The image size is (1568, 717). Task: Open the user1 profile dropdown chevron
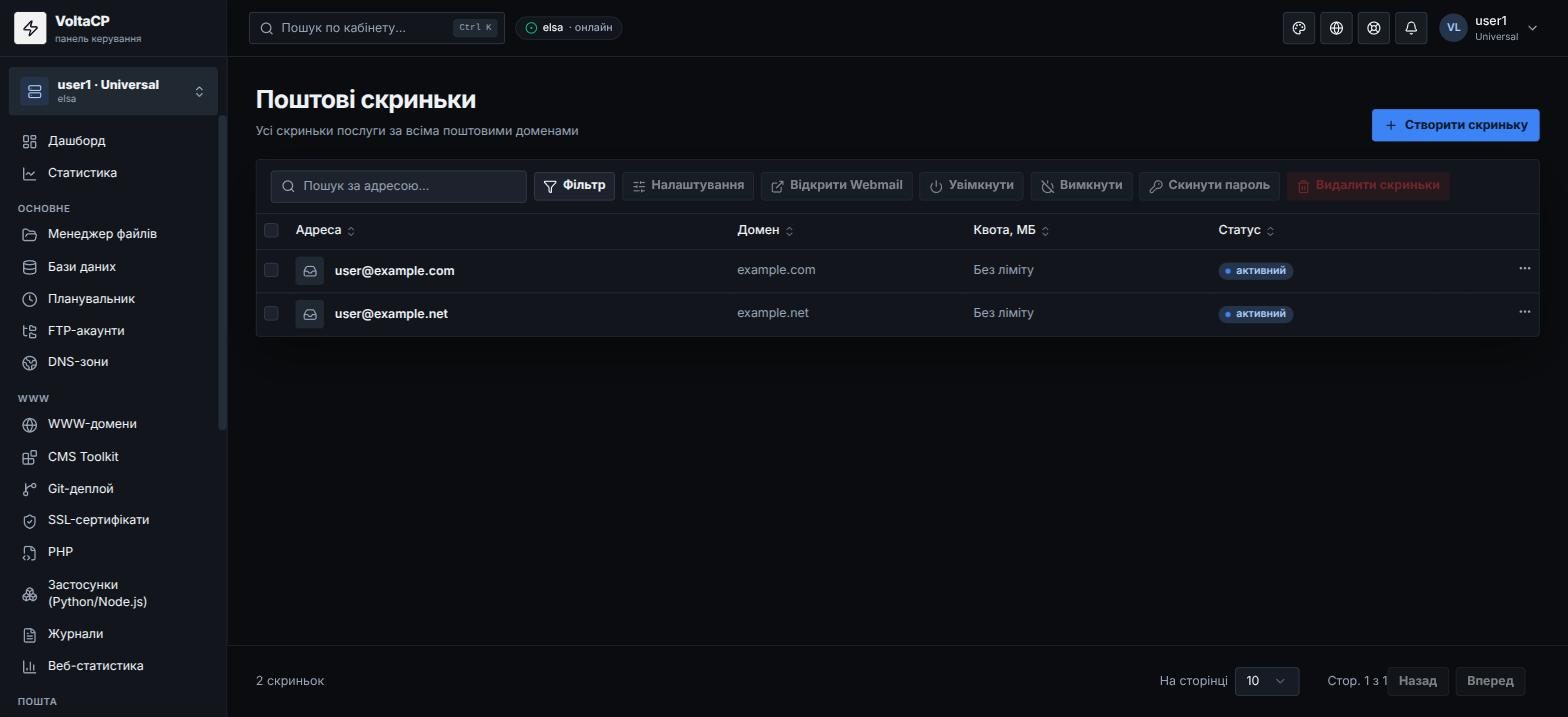(1532, 29)
